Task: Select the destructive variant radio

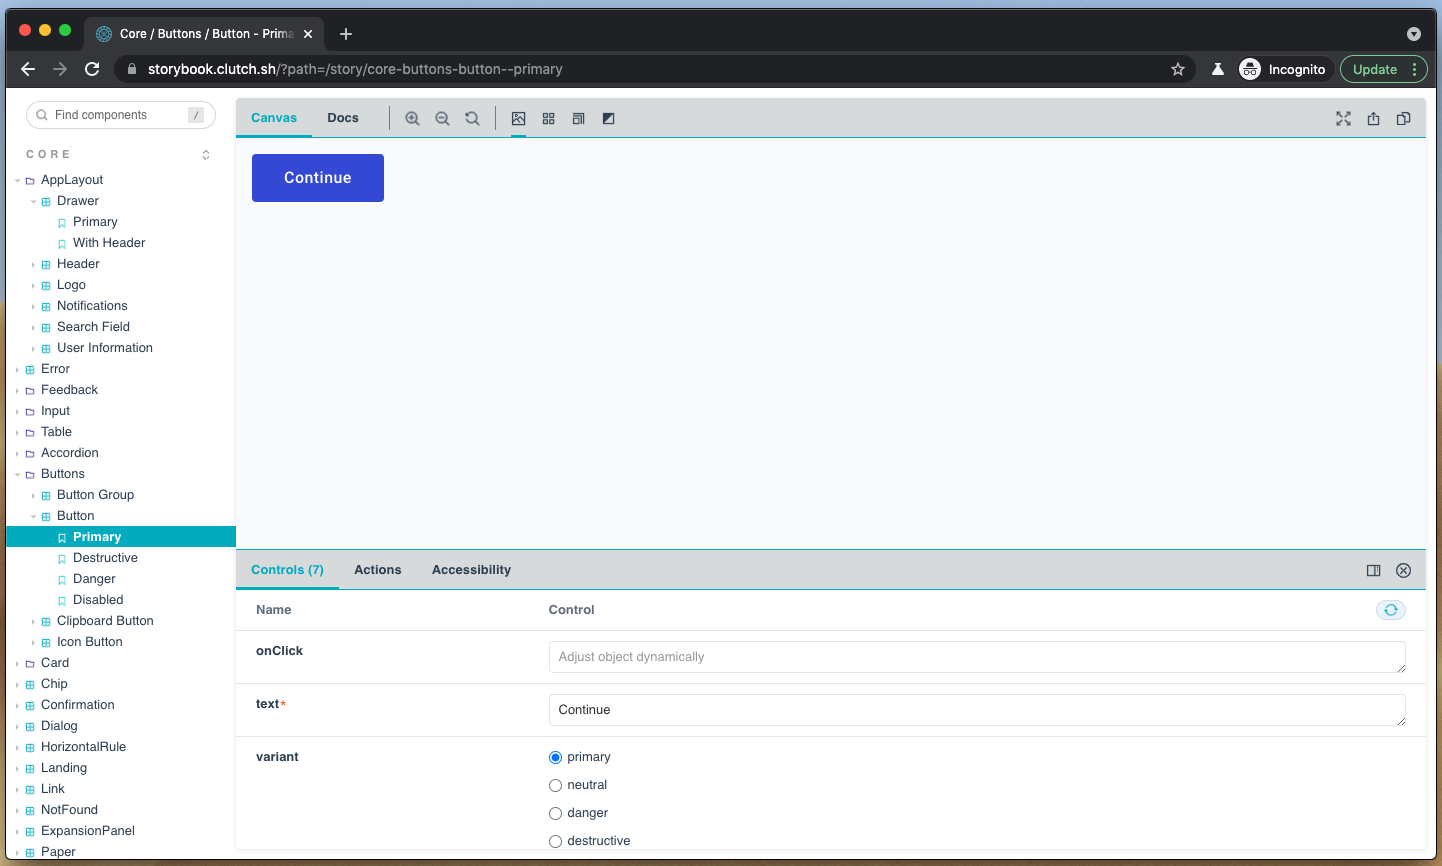Action: pyautogui.click(x=555, y=841)
